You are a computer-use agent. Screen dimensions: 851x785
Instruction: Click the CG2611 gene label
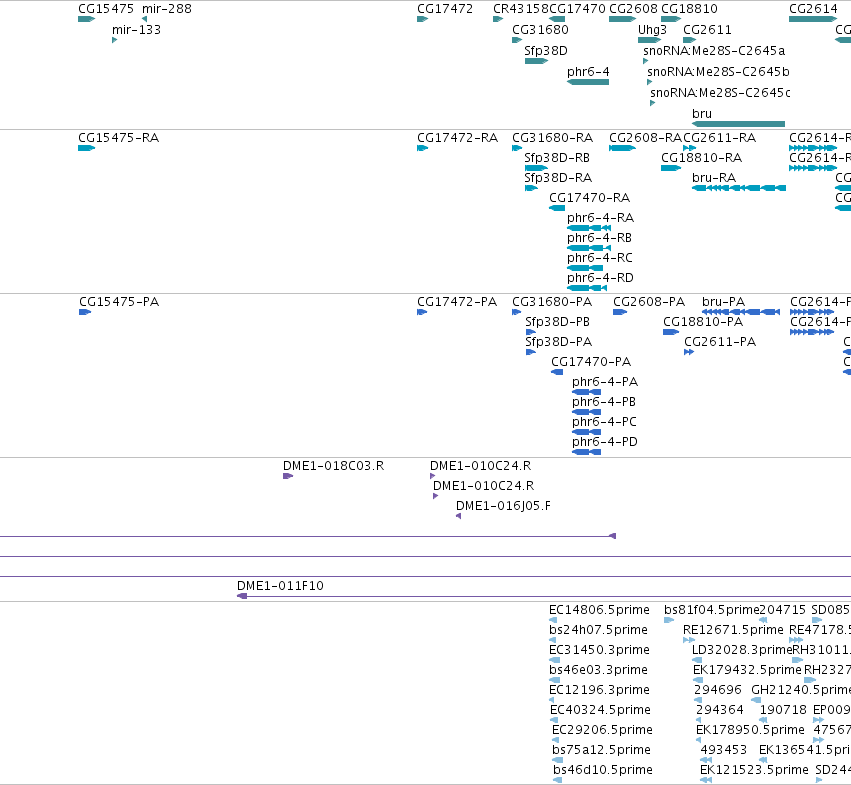click(x=707, y=30)
